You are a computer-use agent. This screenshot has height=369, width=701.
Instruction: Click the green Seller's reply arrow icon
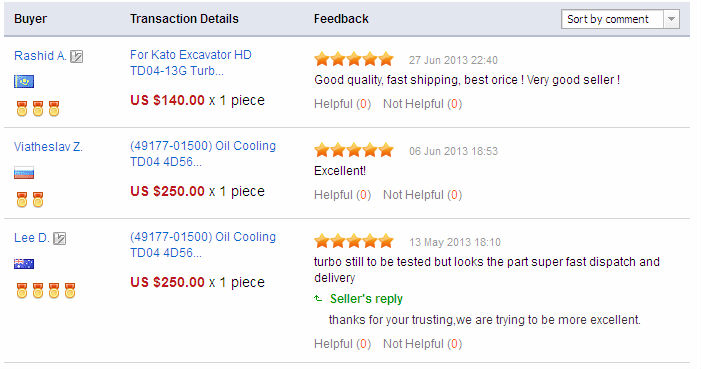318,298
